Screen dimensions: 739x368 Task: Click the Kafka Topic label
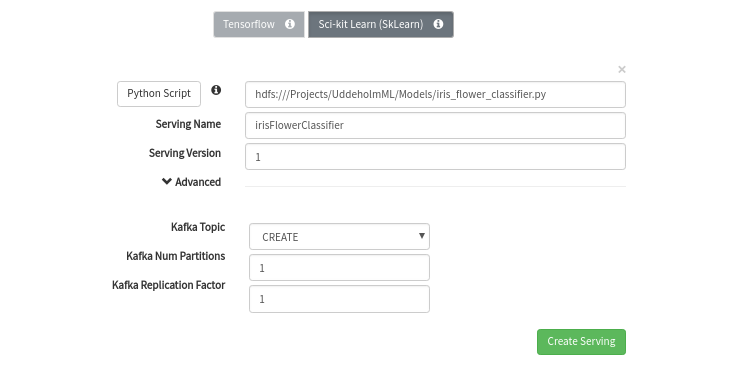coord(198,228)
